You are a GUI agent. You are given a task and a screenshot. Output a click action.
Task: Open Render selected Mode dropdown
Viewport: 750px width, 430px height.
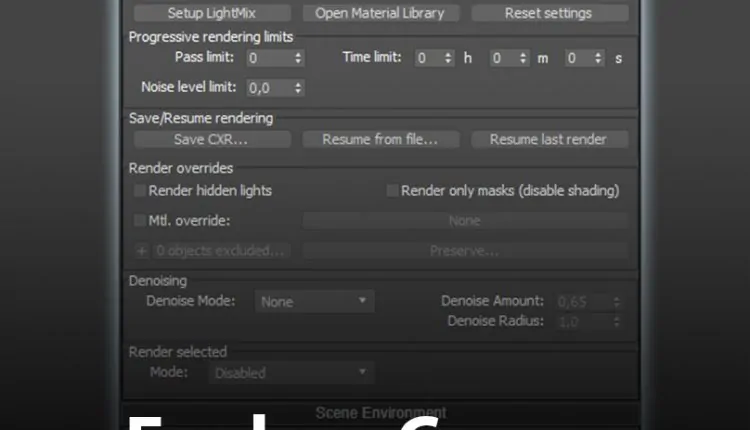coord(291,373)
